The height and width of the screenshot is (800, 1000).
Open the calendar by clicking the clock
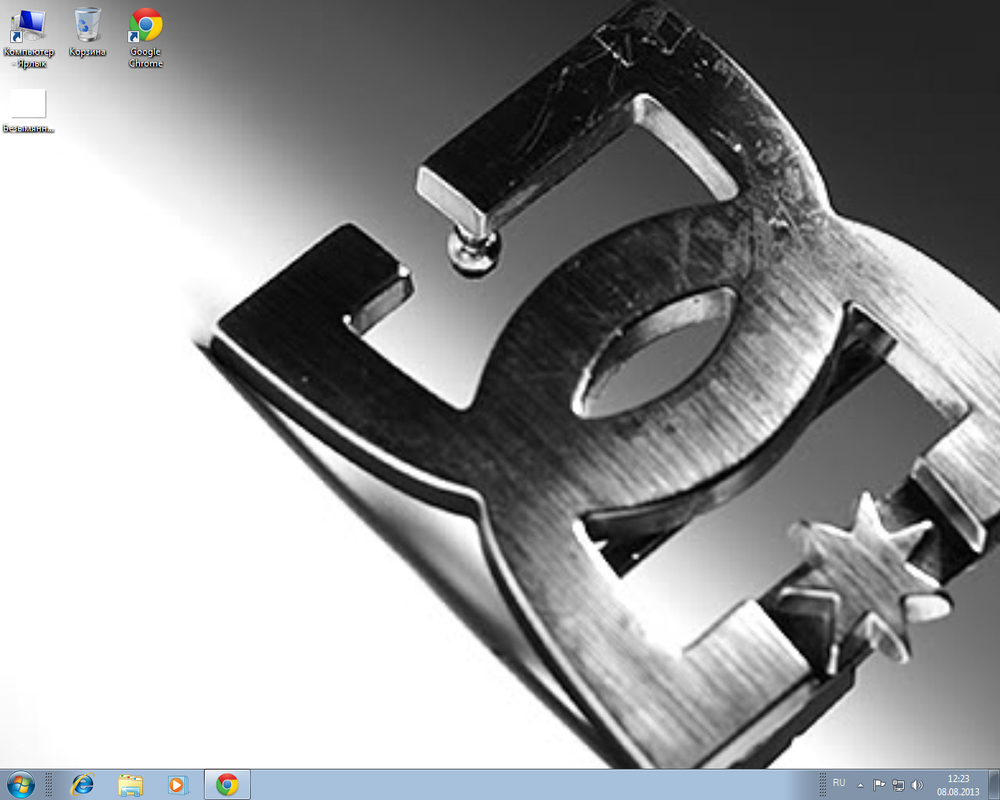point(959,785)
